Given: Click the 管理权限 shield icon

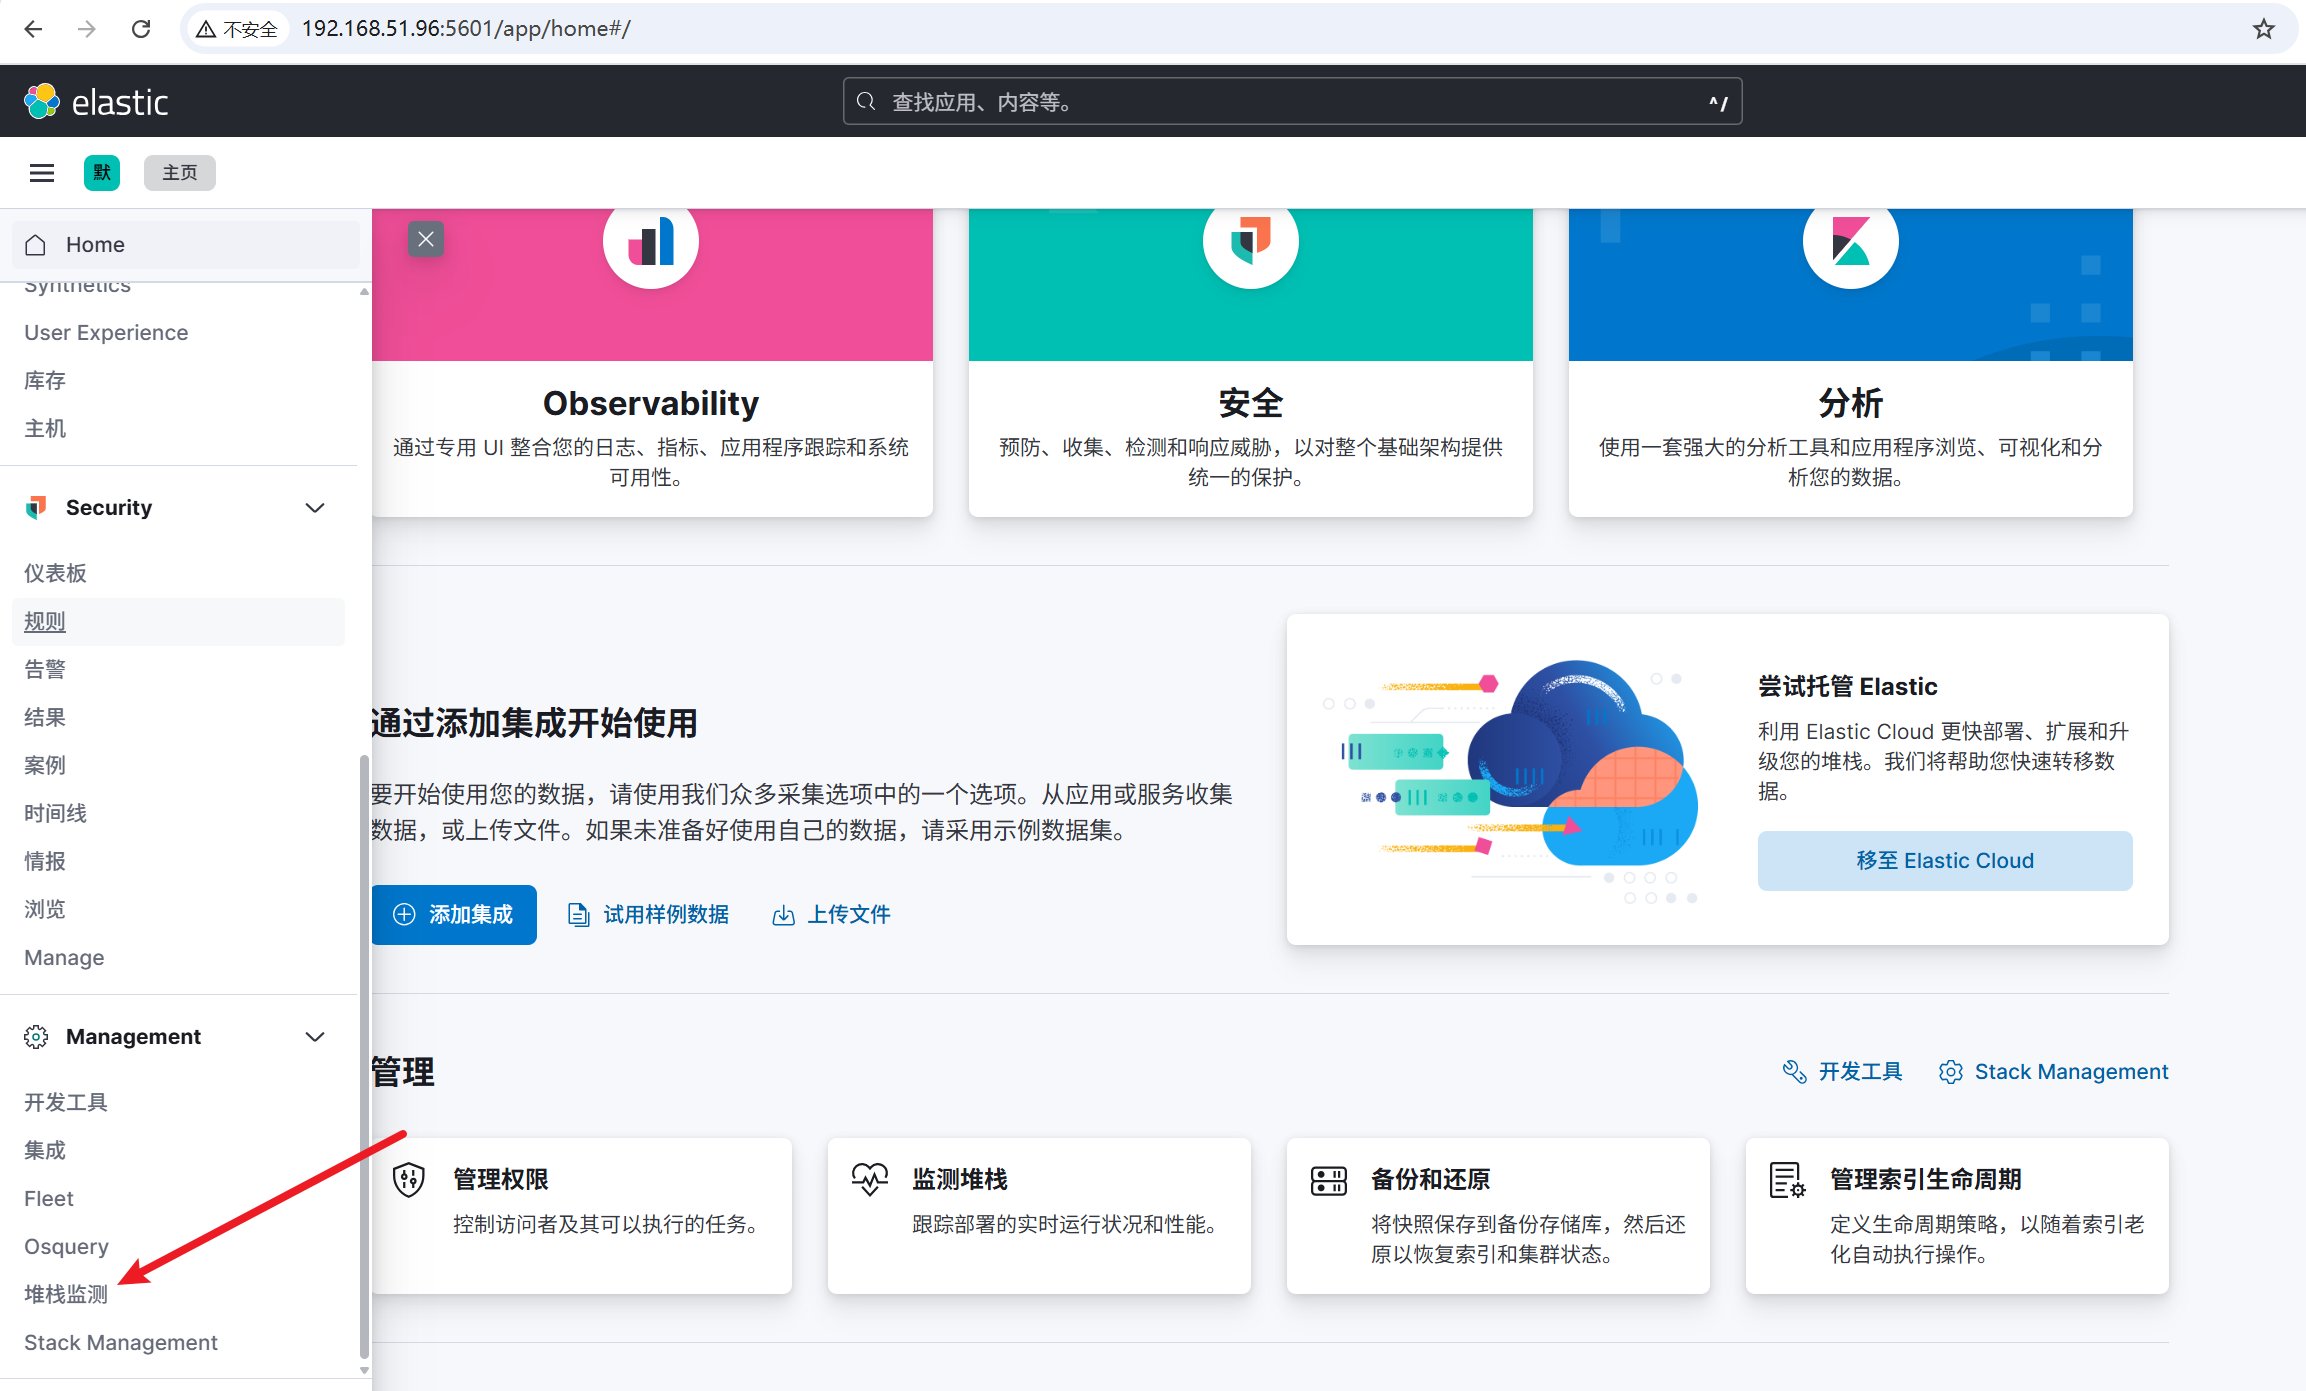Looking at the screenshot, I should [409, 1180].
